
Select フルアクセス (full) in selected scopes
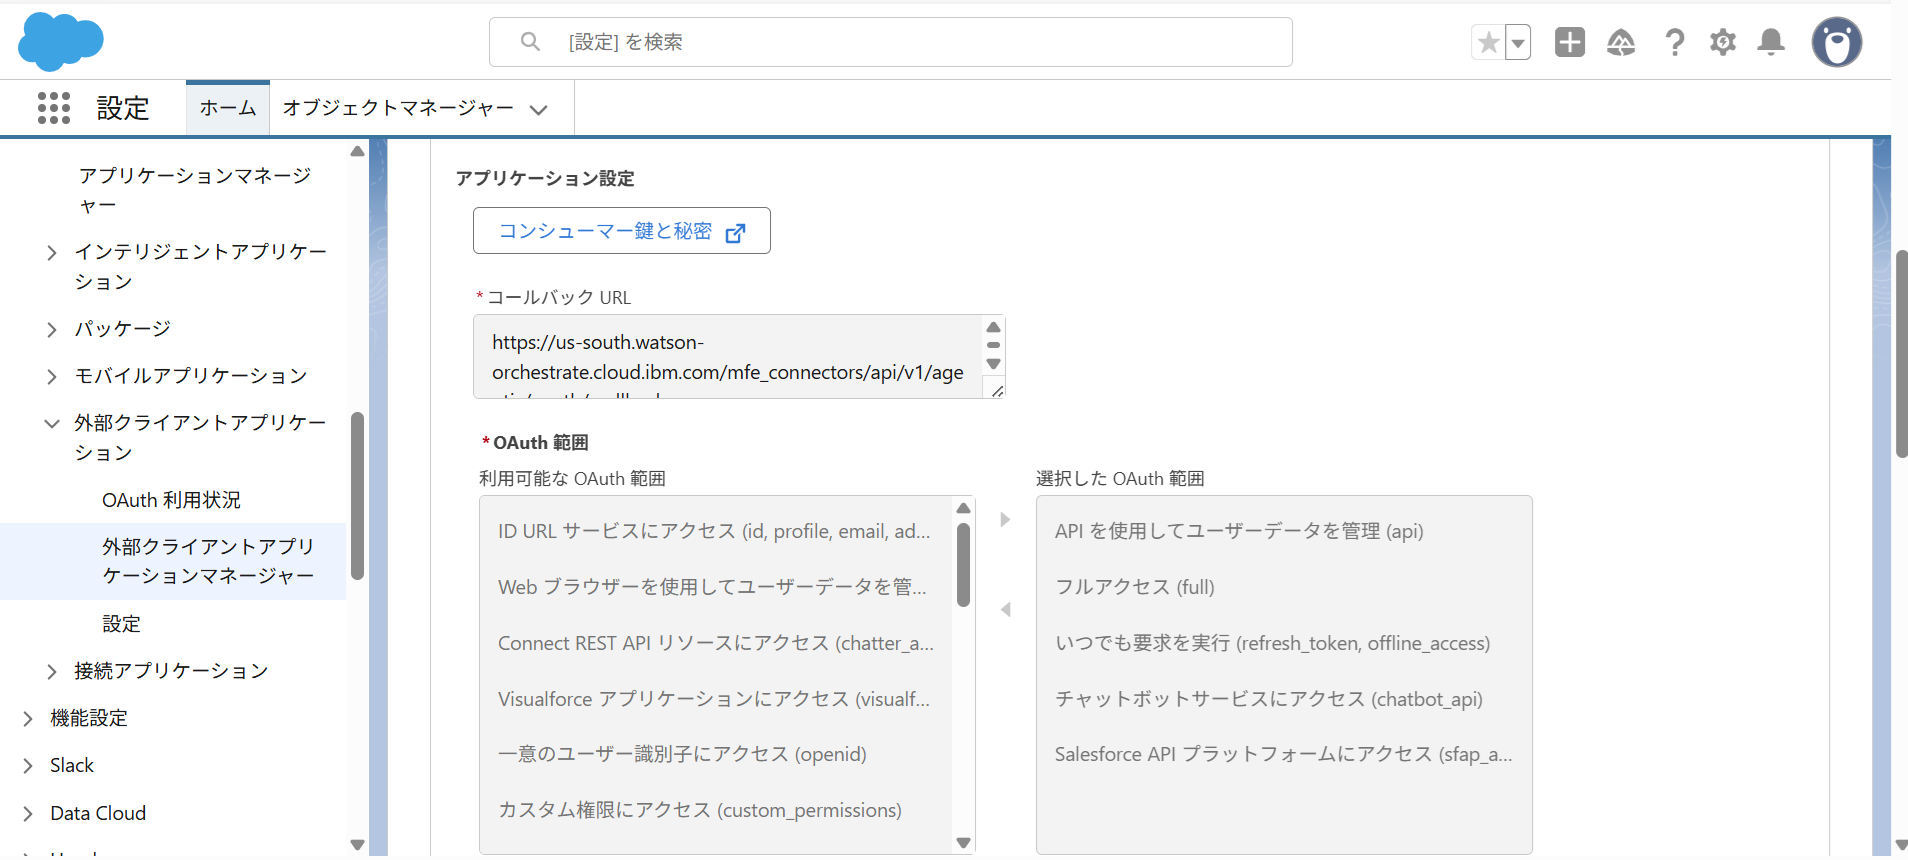click(x=1284, y=587)
